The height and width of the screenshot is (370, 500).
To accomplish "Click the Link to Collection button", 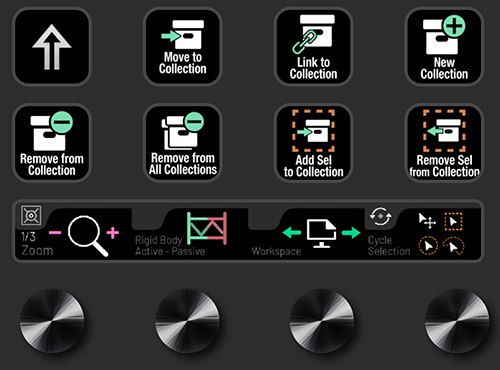I will click(x=313, y=47).
